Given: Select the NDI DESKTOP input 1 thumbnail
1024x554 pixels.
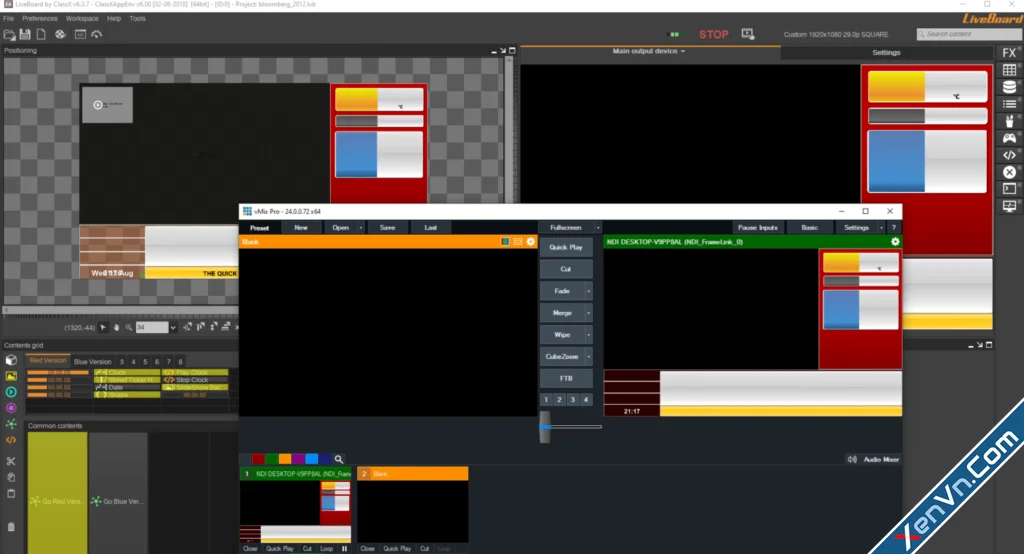Looking at the screenshot, I should click(295, 512).
